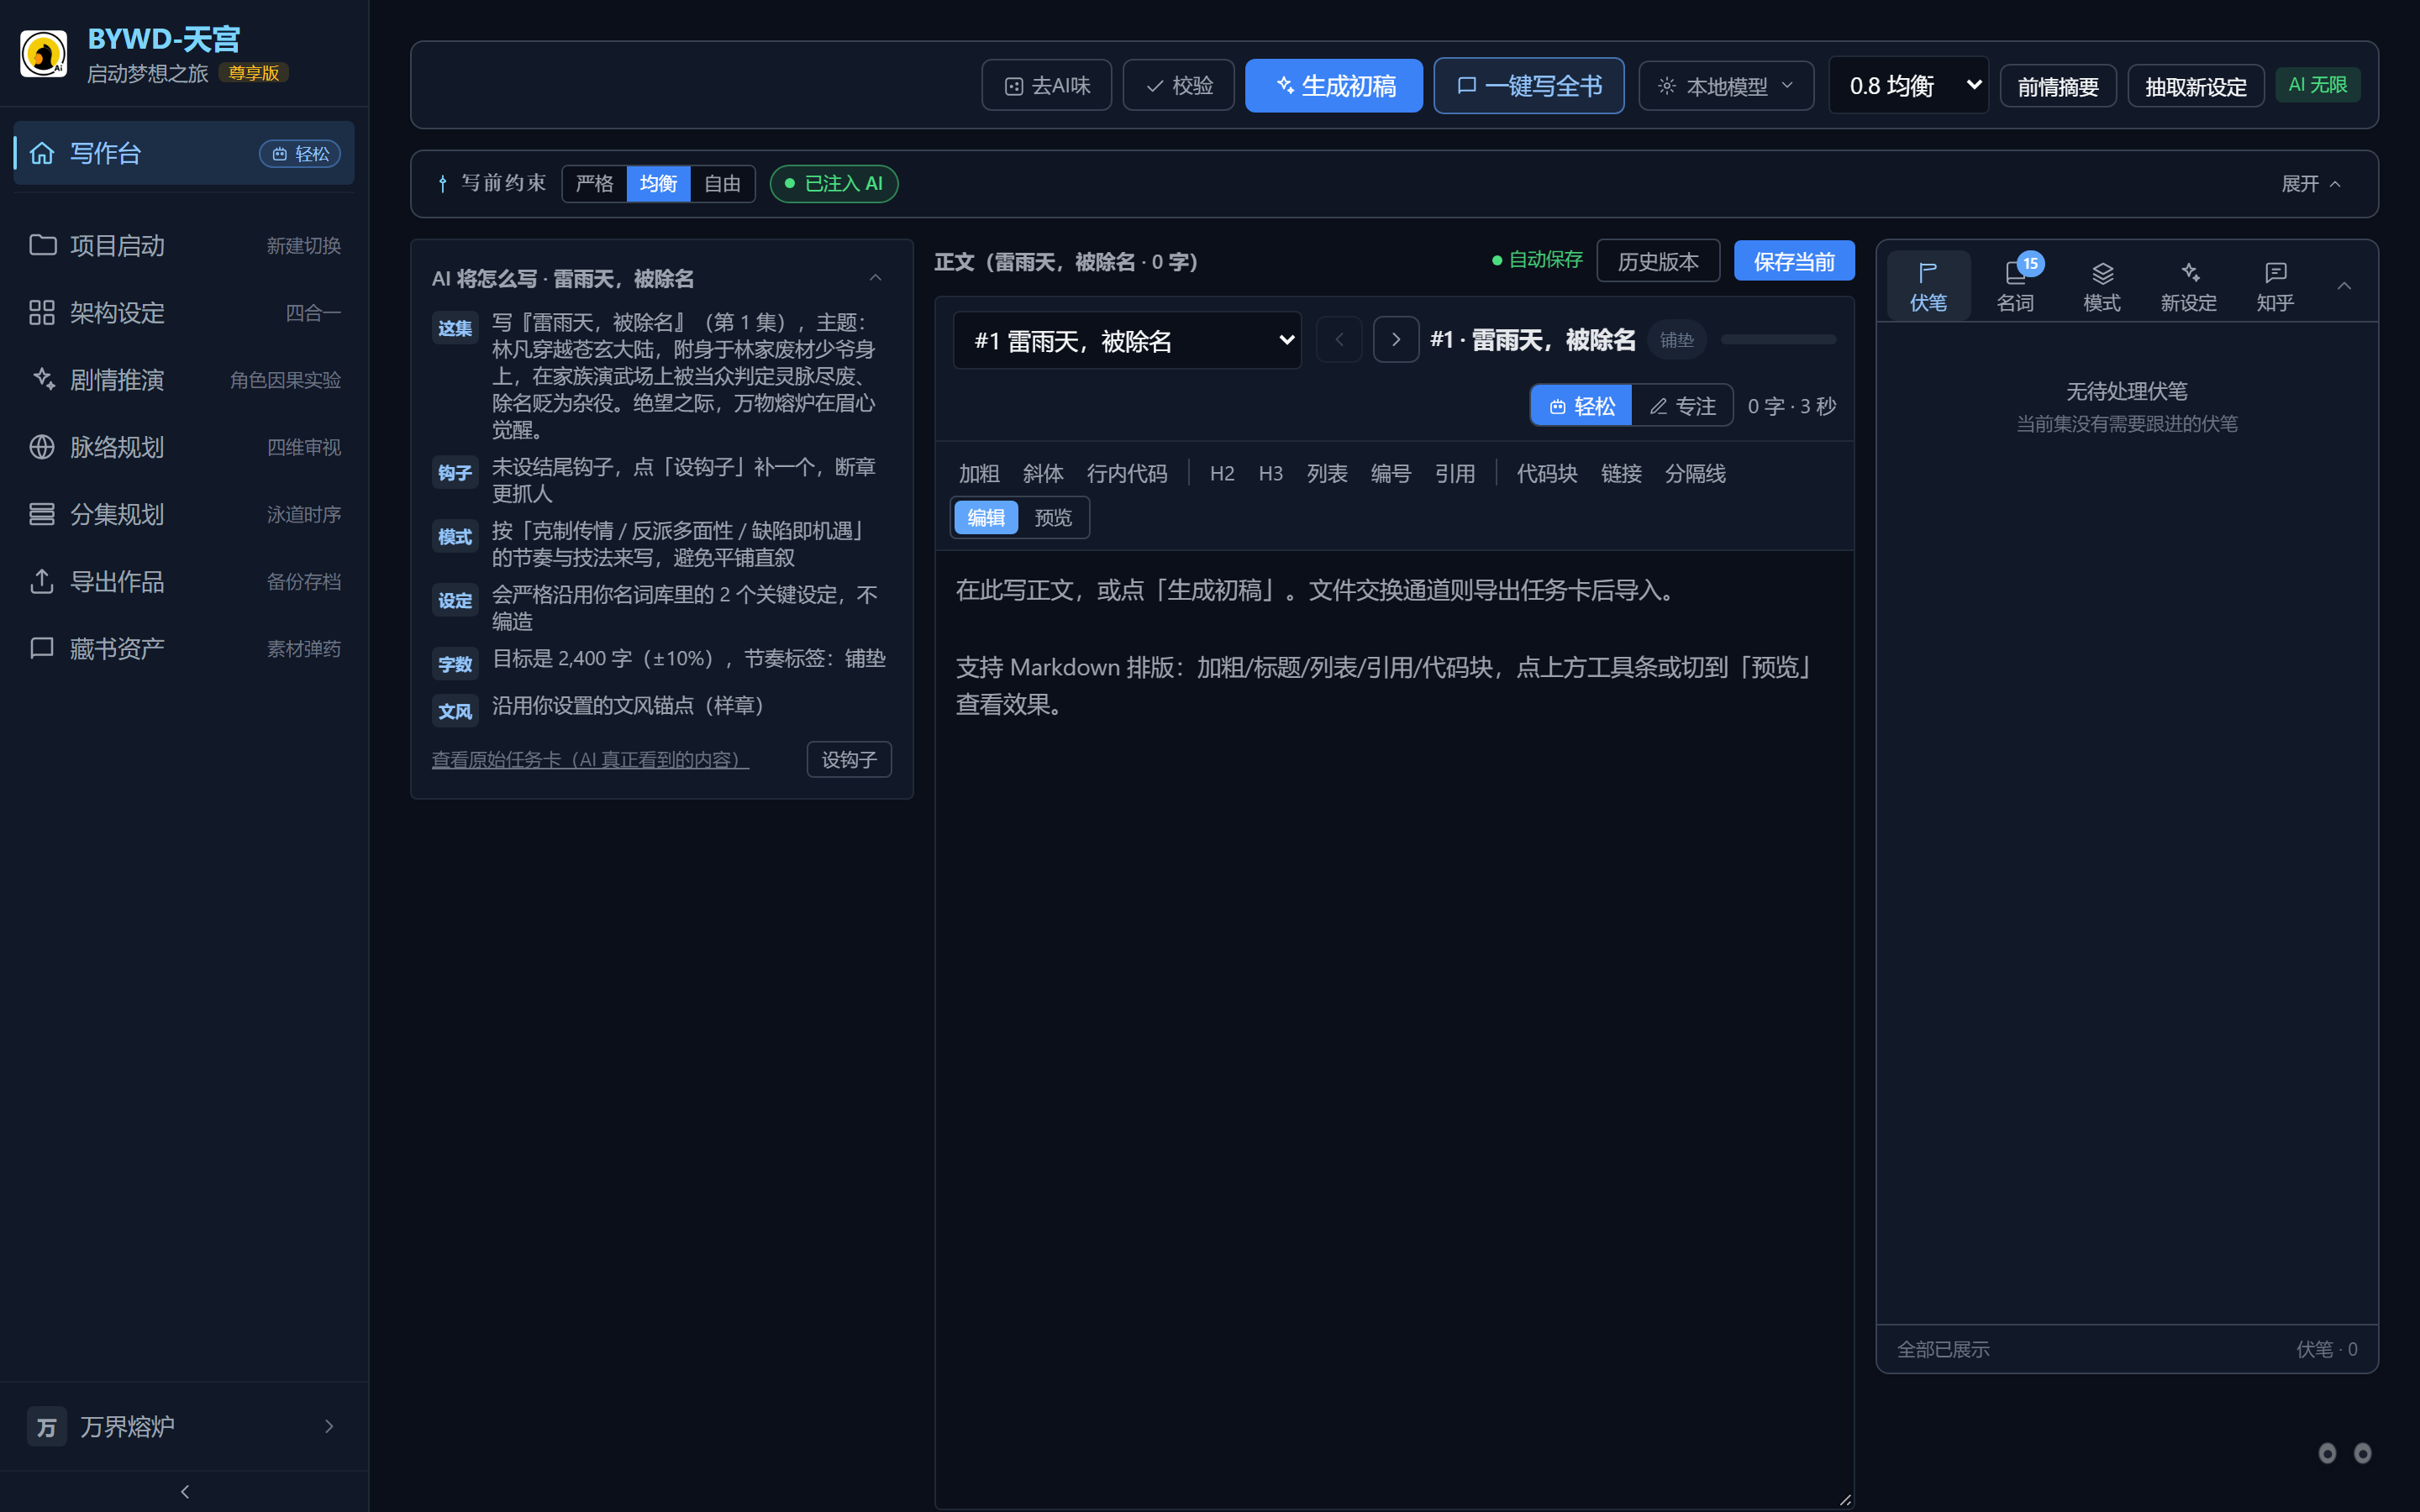Open the 项目启动 sidebar item

pos(185,245)
